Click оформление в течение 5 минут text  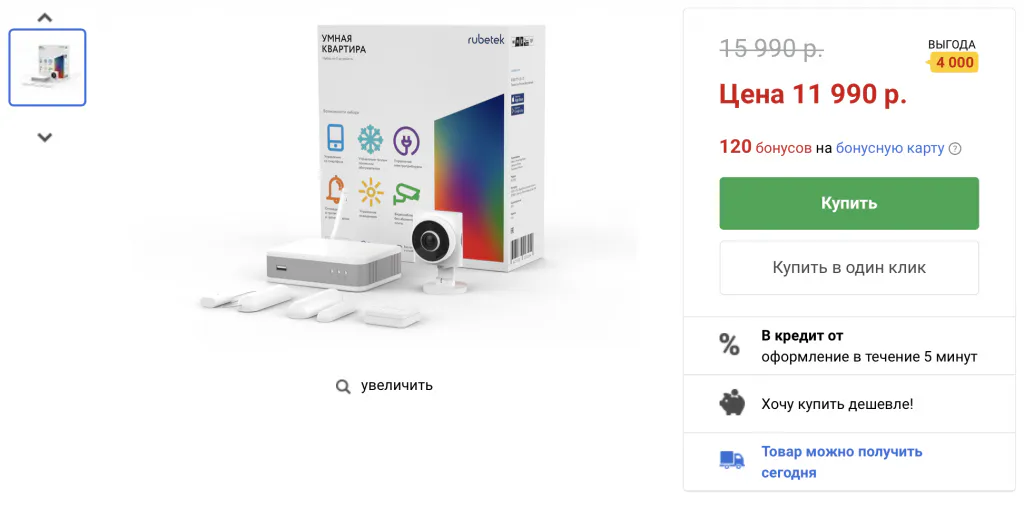pyautogui.click(x=869, y=357)
